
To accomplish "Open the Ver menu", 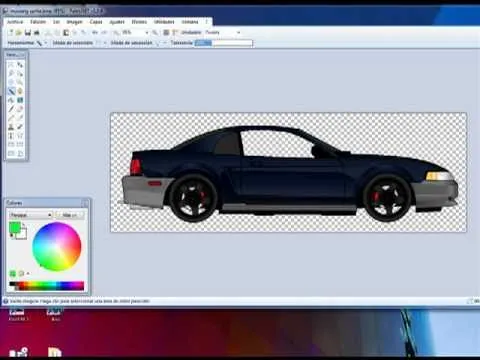I will [56, 22].
